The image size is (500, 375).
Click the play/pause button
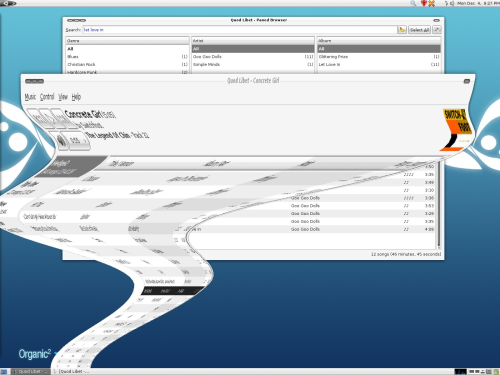tap(46, 118)
